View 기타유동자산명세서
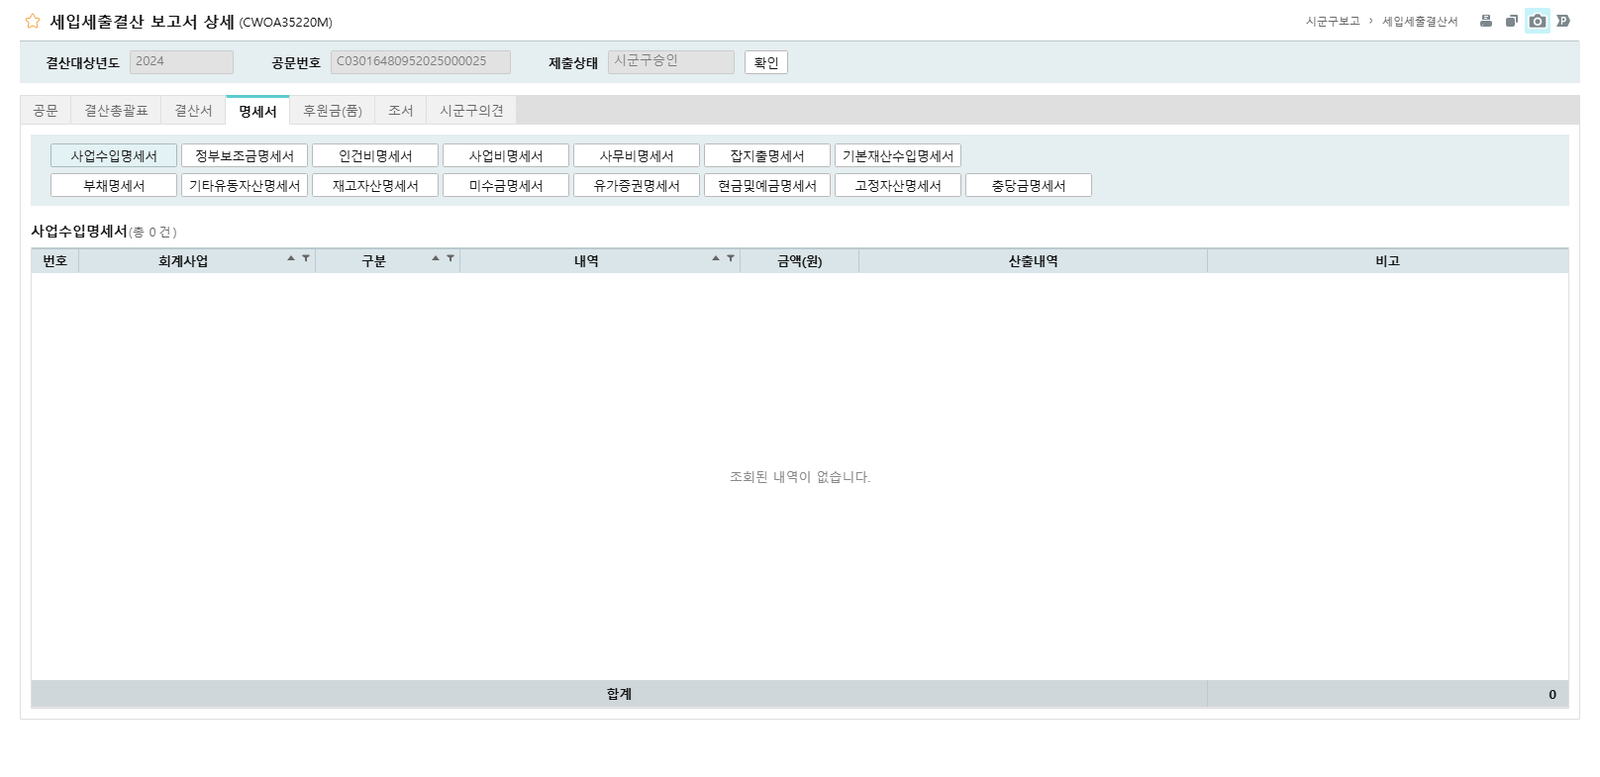This screenshot has height=777, width=1600. click(x=245, y=186)
